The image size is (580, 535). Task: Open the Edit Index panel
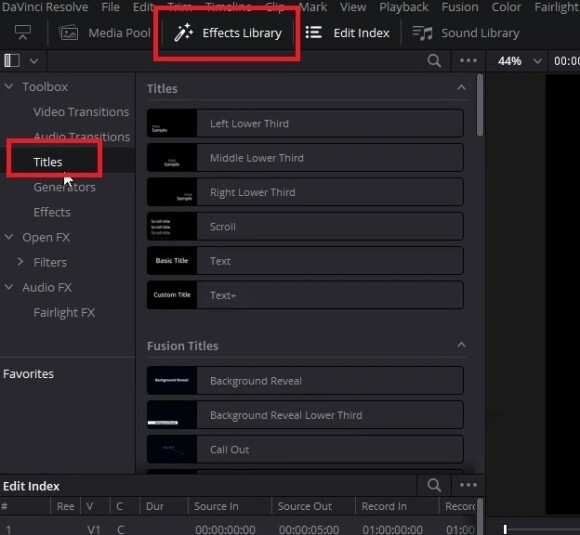[347, 33]
